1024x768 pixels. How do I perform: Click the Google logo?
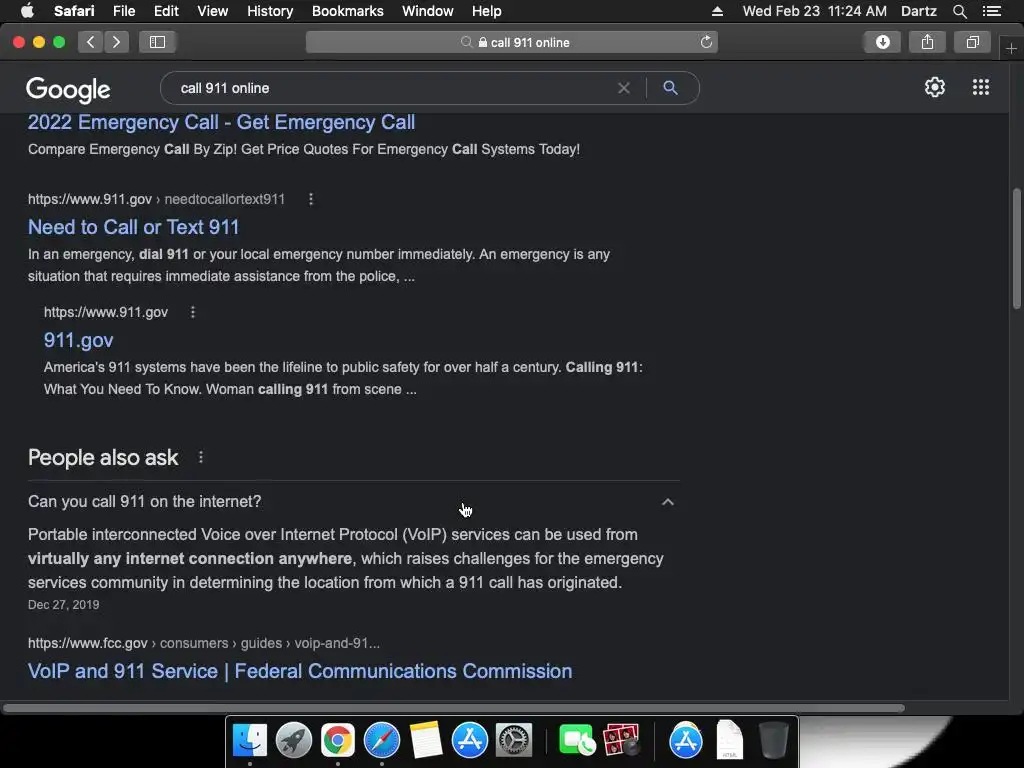[68, 89]
